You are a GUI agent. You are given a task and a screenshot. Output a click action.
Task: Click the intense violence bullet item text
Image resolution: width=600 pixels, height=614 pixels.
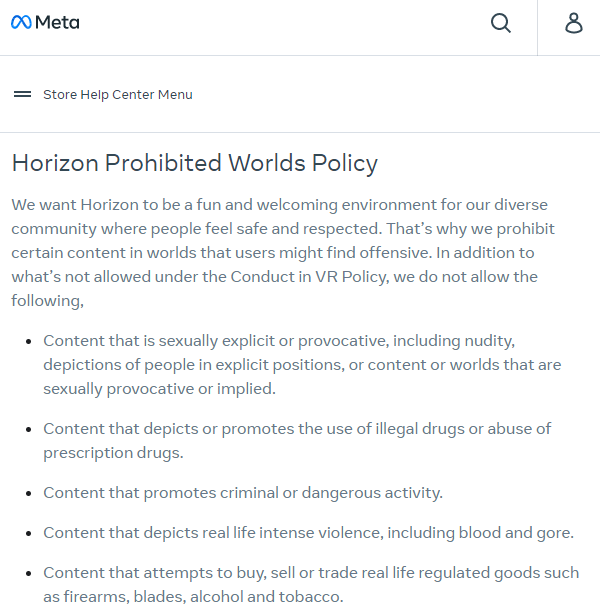(308, 532)
